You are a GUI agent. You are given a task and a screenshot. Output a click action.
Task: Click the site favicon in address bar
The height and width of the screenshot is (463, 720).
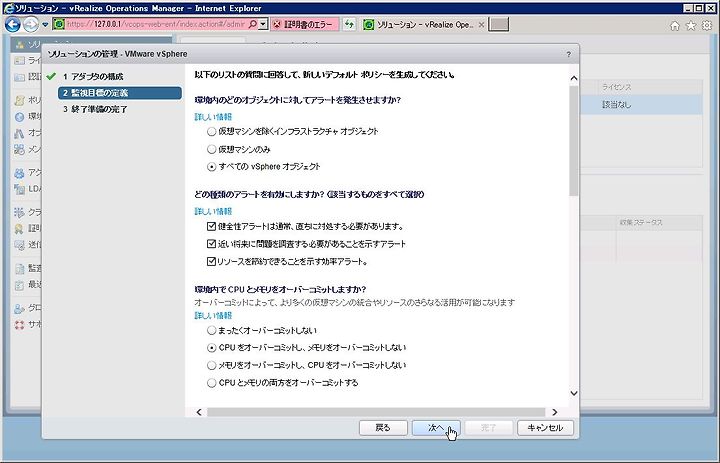tap(59, 24)
